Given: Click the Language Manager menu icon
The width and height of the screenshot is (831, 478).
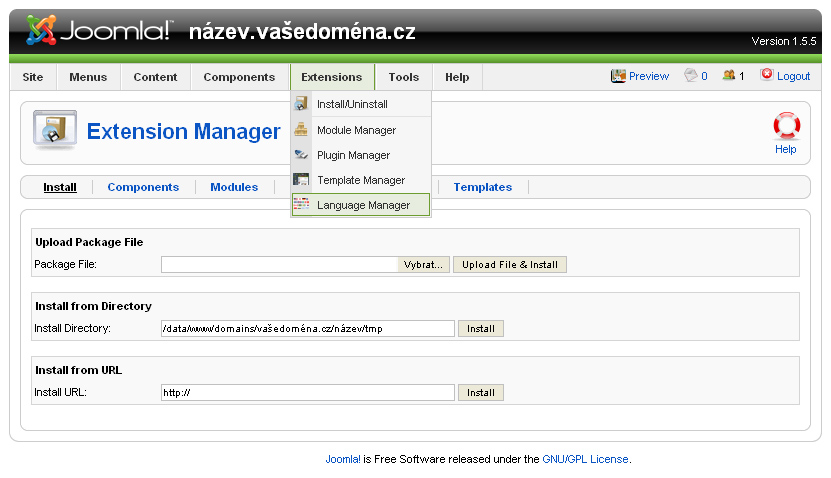Looking at the screenshot, I should pyautogui.click(x=301, y=204).
